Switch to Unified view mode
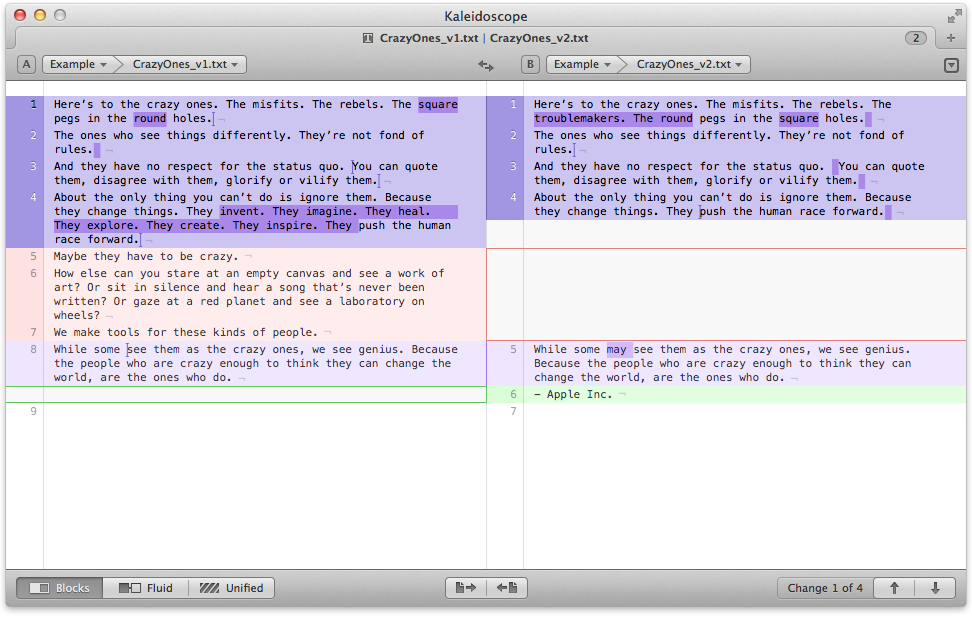Image resolution: width=972 pixels, height=620 pixels. tap(231, 588)
